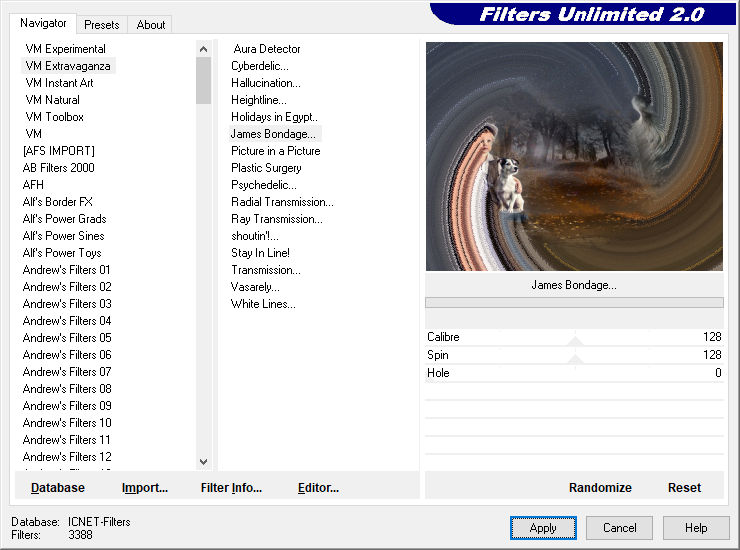Screen dimensions: 740x550
Task: Open the About tab
Action: [151, 25]
